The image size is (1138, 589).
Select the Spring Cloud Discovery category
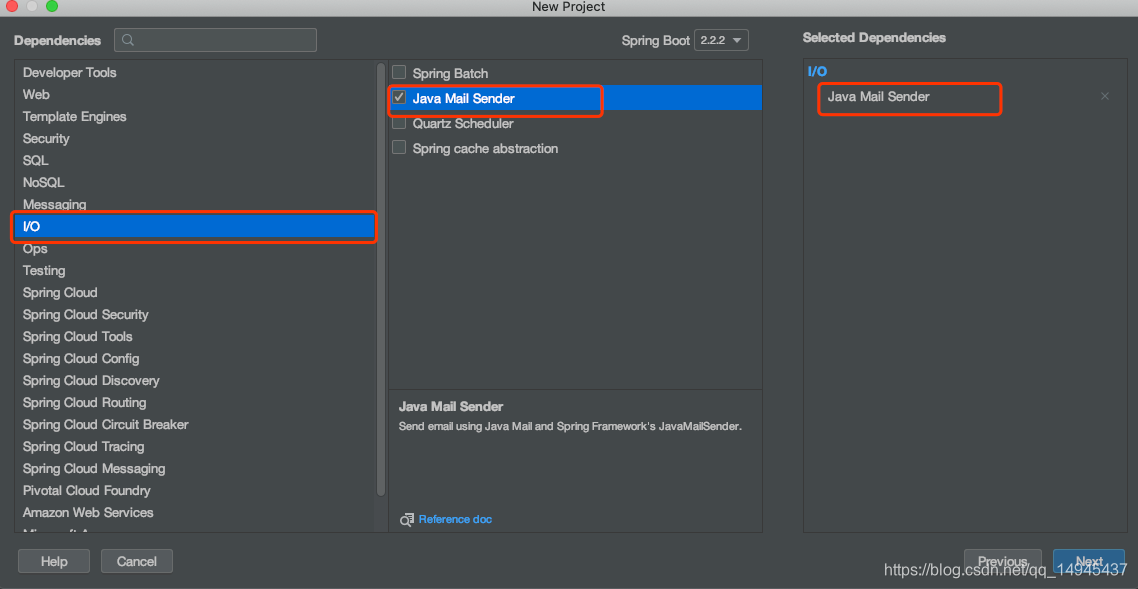(195, 380)
